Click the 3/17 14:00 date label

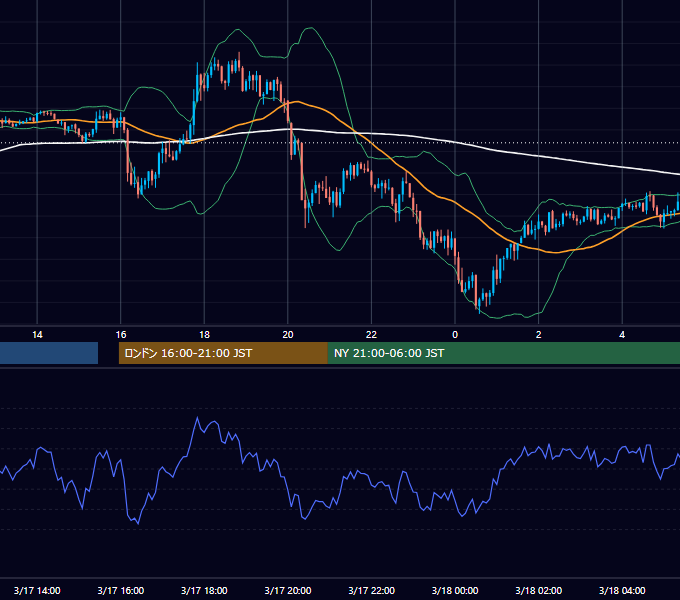click(x=37, y=590)
